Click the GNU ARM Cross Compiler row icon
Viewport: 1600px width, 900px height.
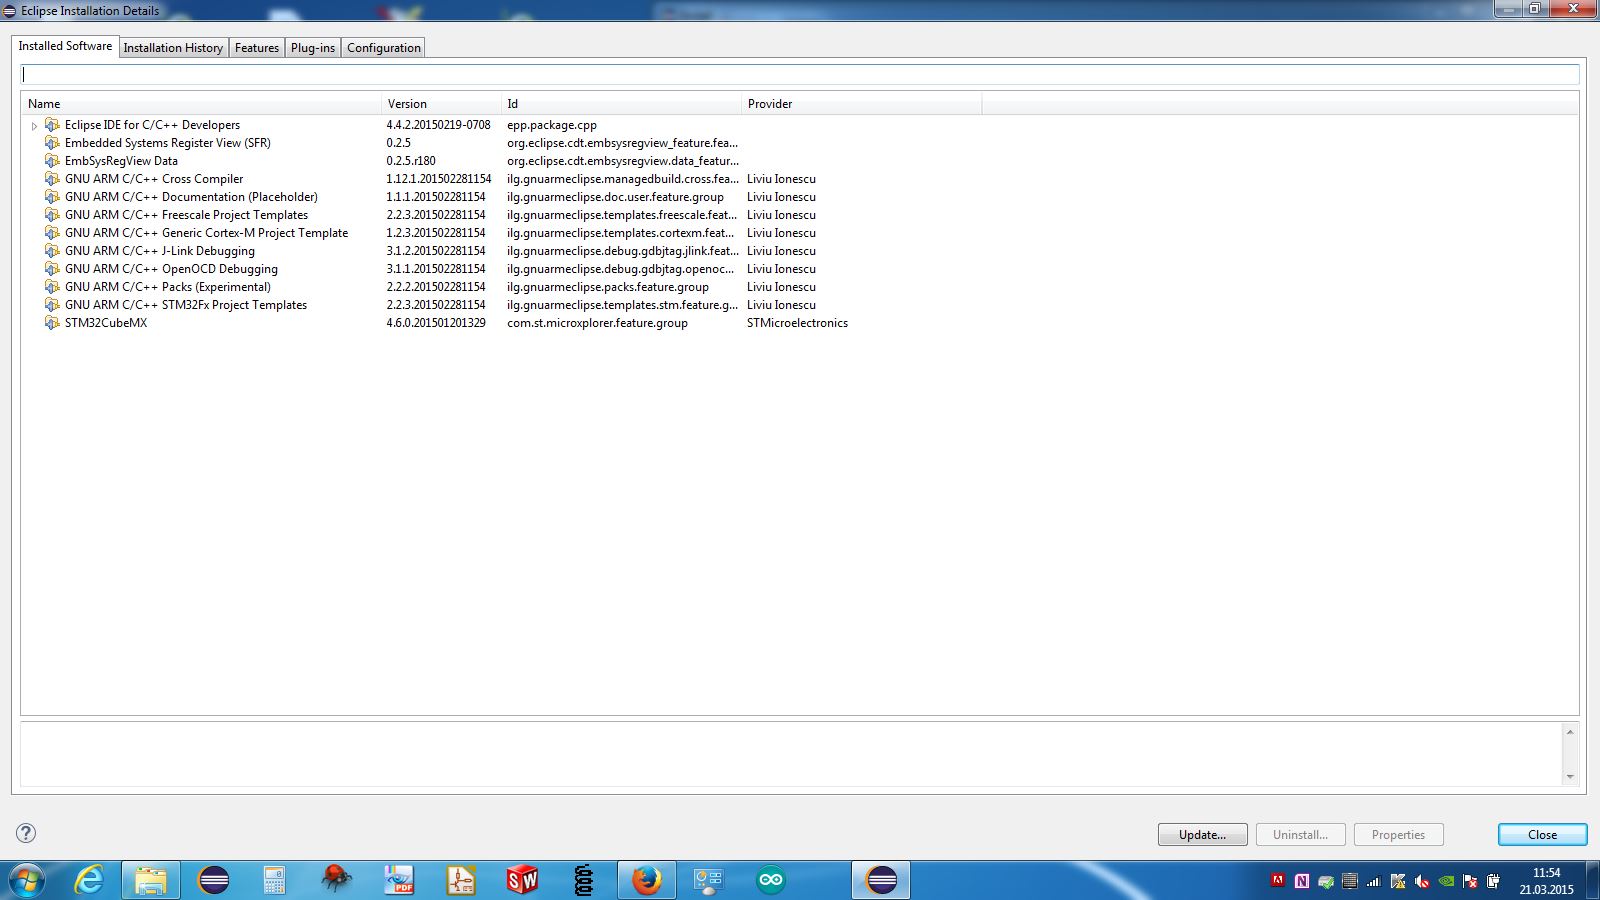[x=52, y=179]
